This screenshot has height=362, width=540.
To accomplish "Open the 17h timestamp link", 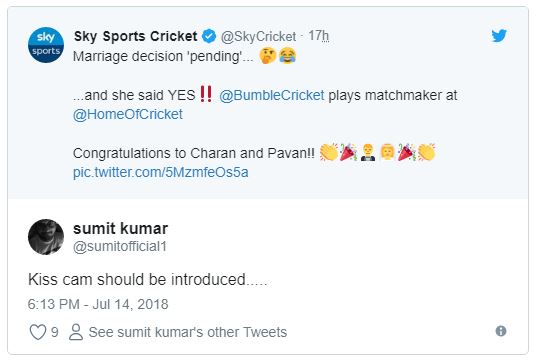I will (319, 35).
